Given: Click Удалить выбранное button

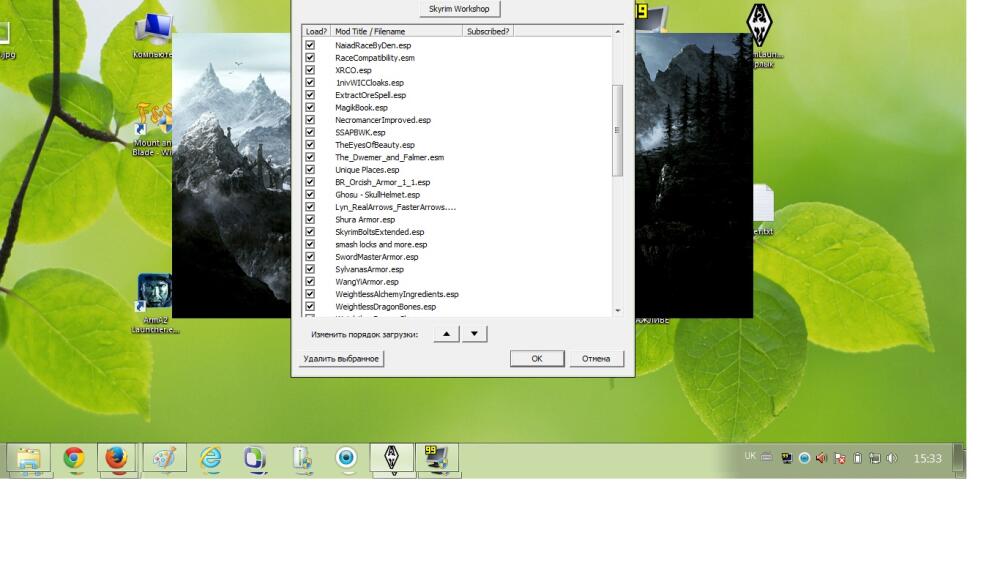Looking at the screenshot, I should tap(341, 359).
